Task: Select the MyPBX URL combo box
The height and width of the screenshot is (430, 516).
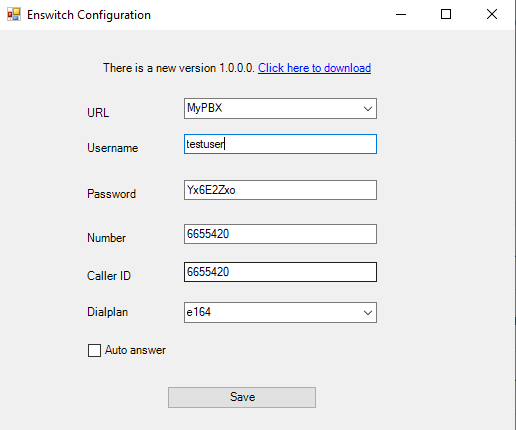Action: 280,108
